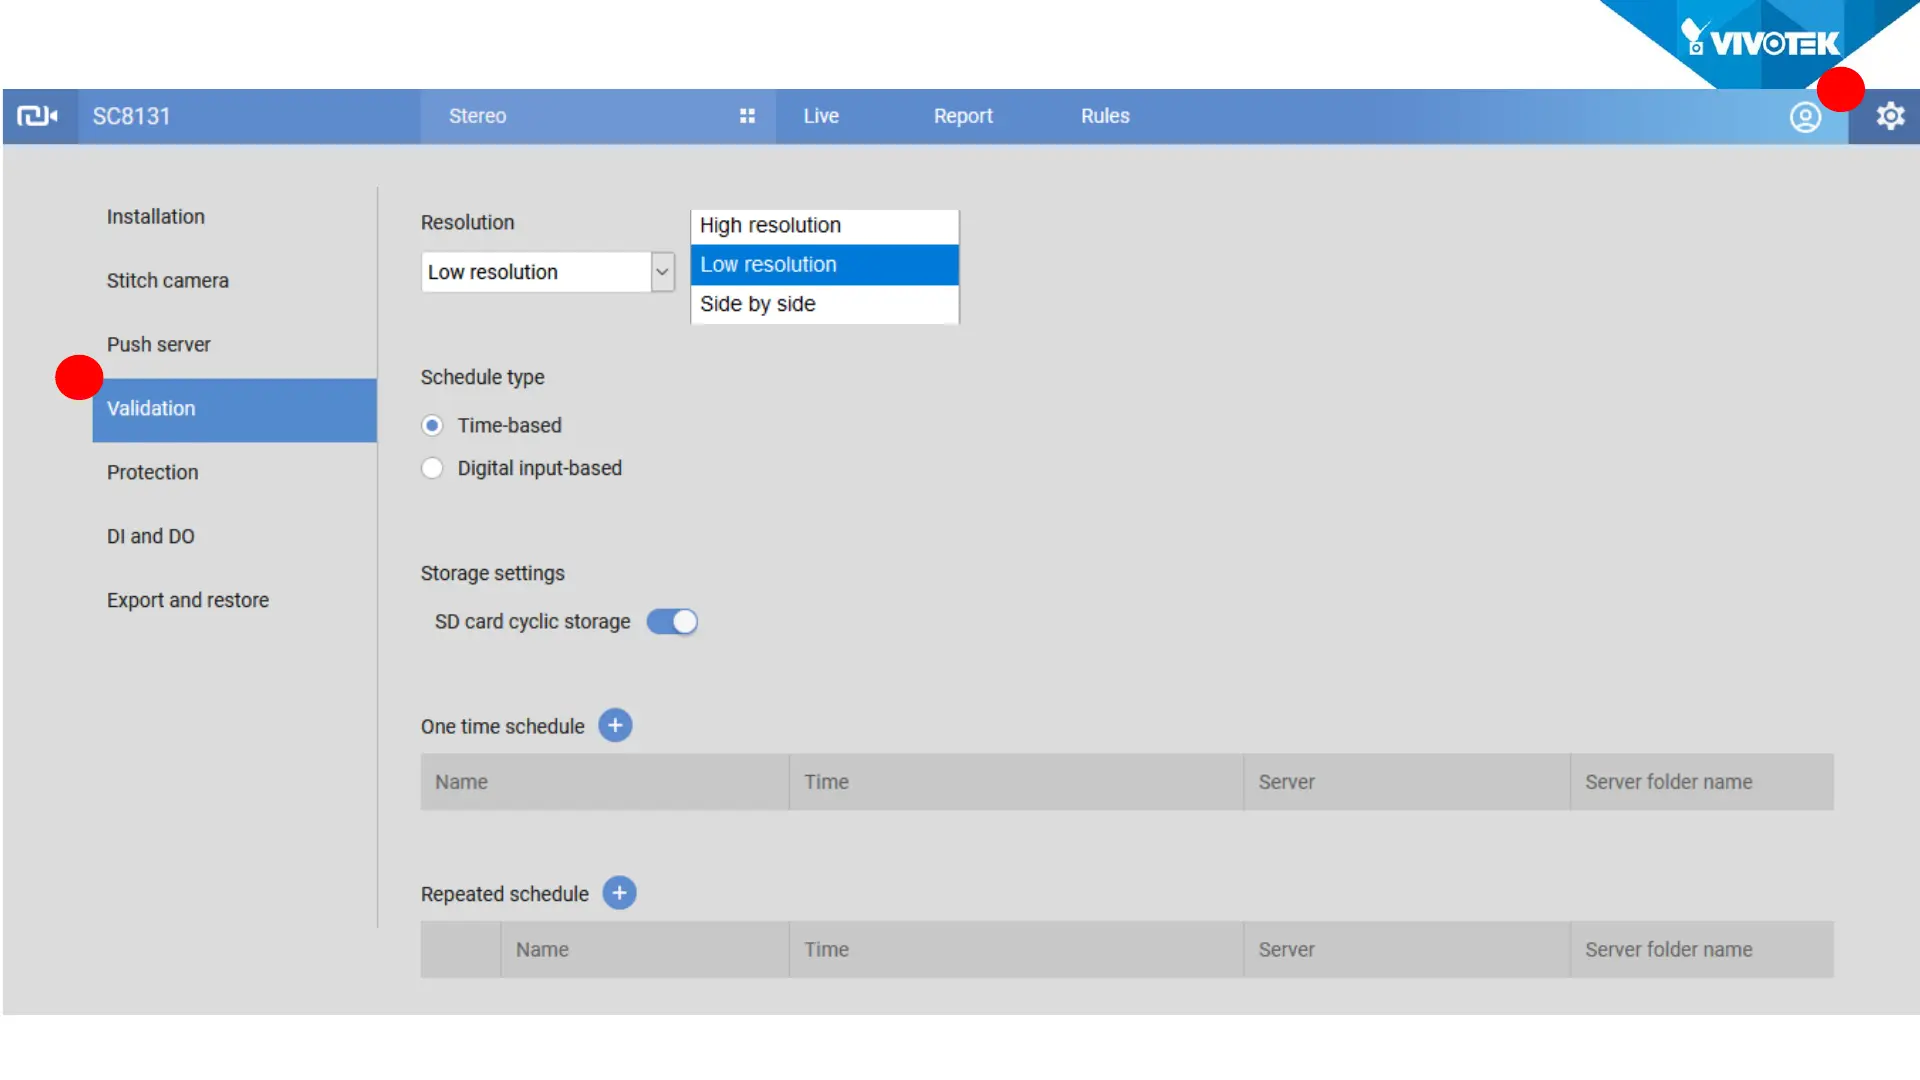Toggle SD card cyclic storage
Screen dimensions: 1920x1080
(672, 622)
